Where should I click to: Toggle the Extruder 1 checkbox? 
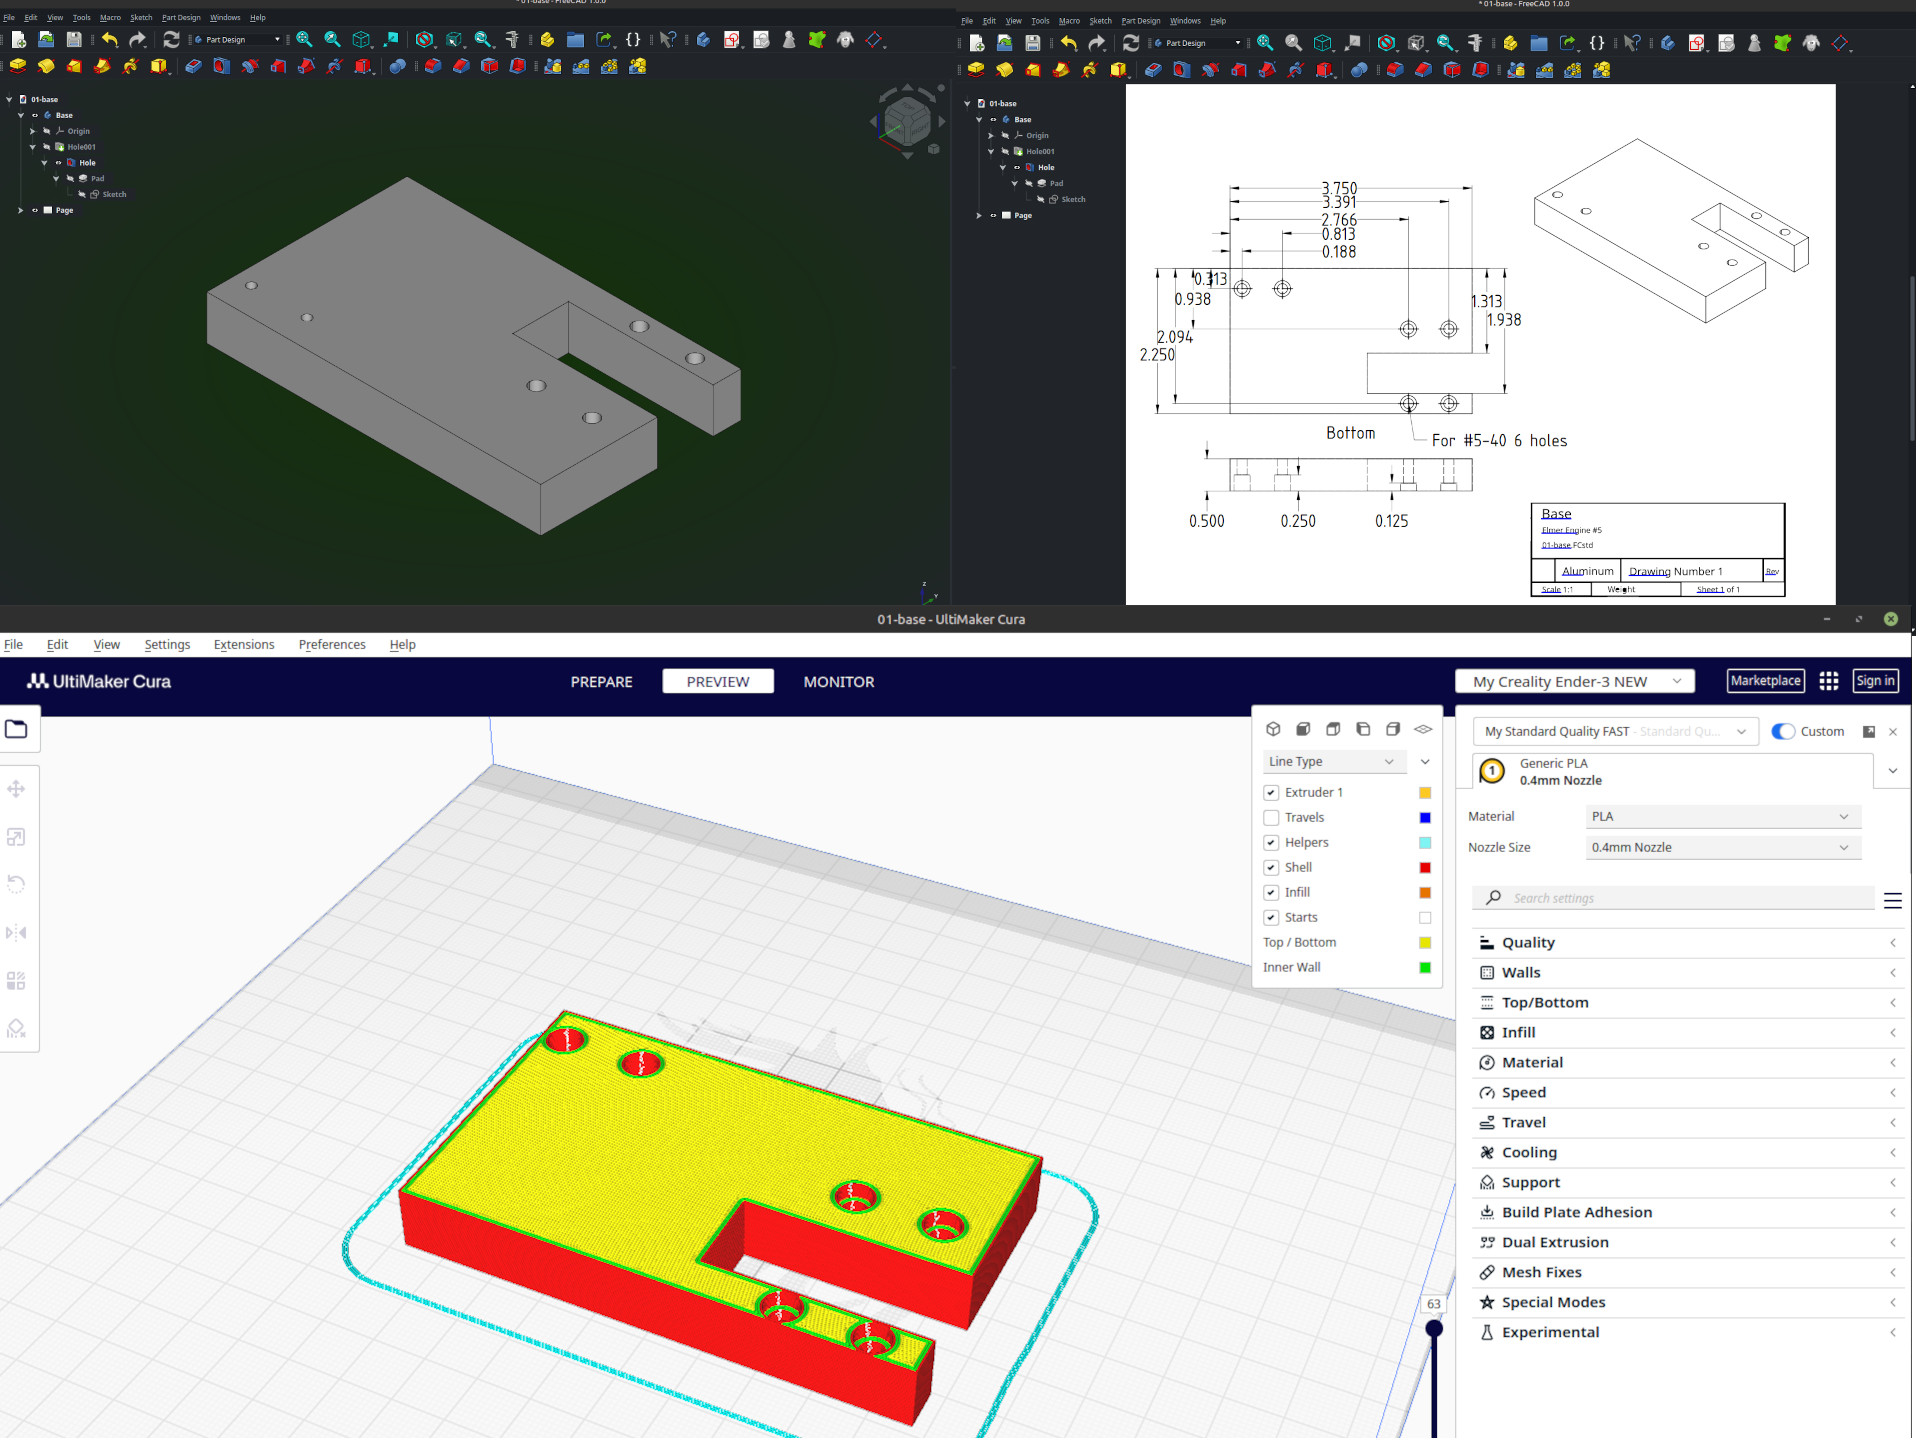click(1271, 793)
